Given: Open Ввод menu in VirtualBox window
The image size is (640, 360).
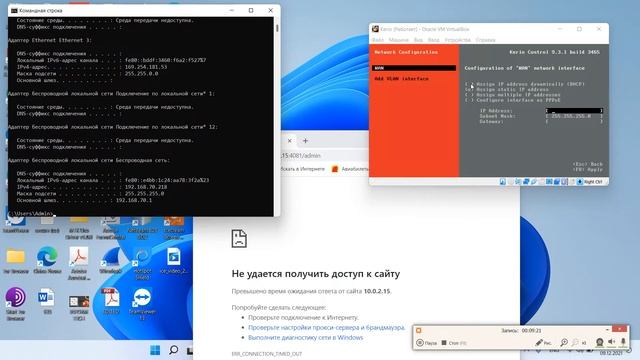Looking at the screenshot, I should point(433,40).
